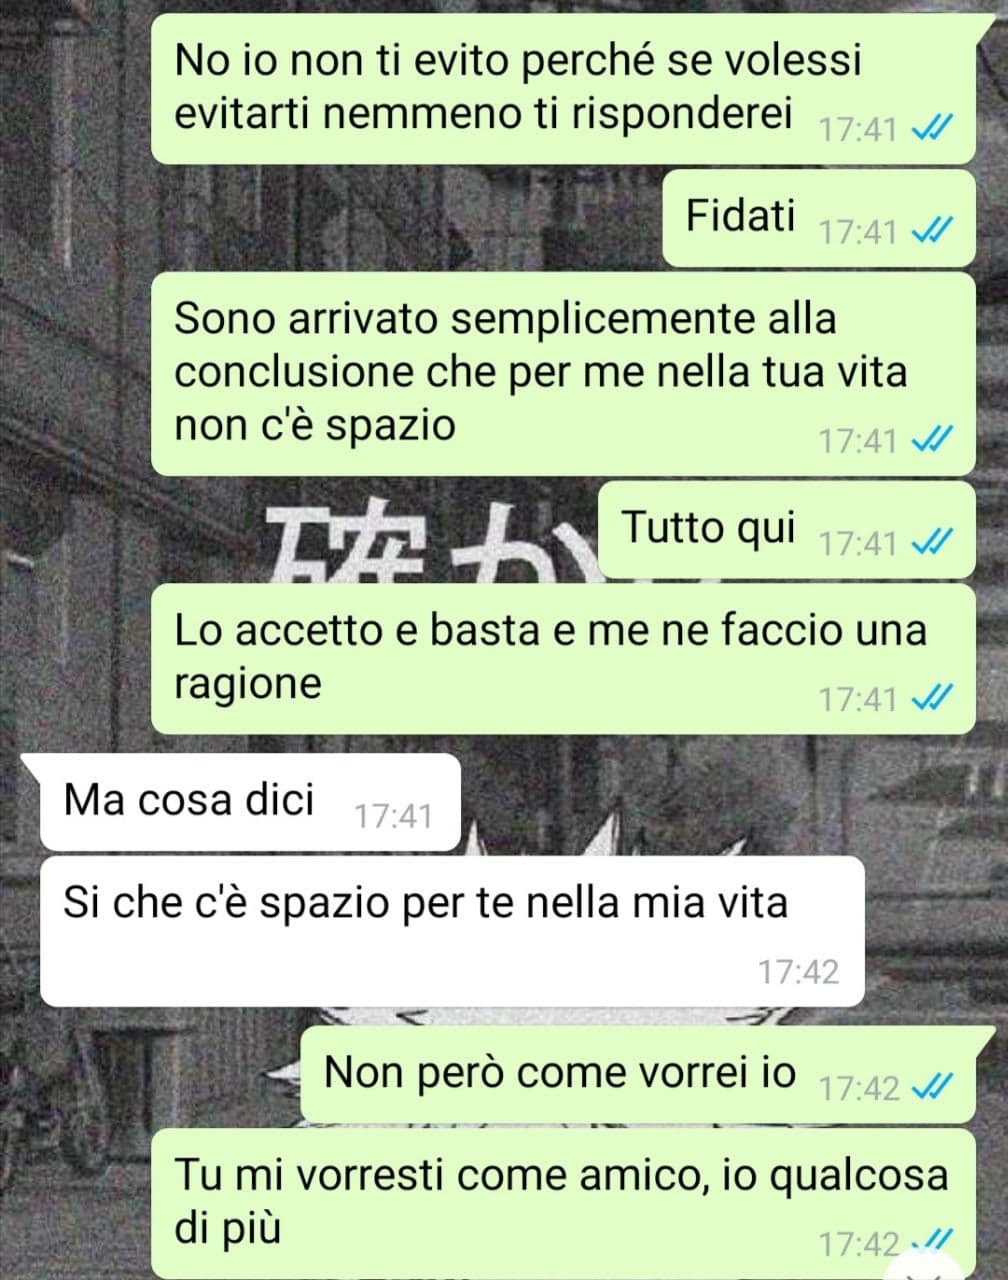Tap the 17:41 timestamp beside 'Ma cosa dici'

pyautogui.click(x=394, y=817)
